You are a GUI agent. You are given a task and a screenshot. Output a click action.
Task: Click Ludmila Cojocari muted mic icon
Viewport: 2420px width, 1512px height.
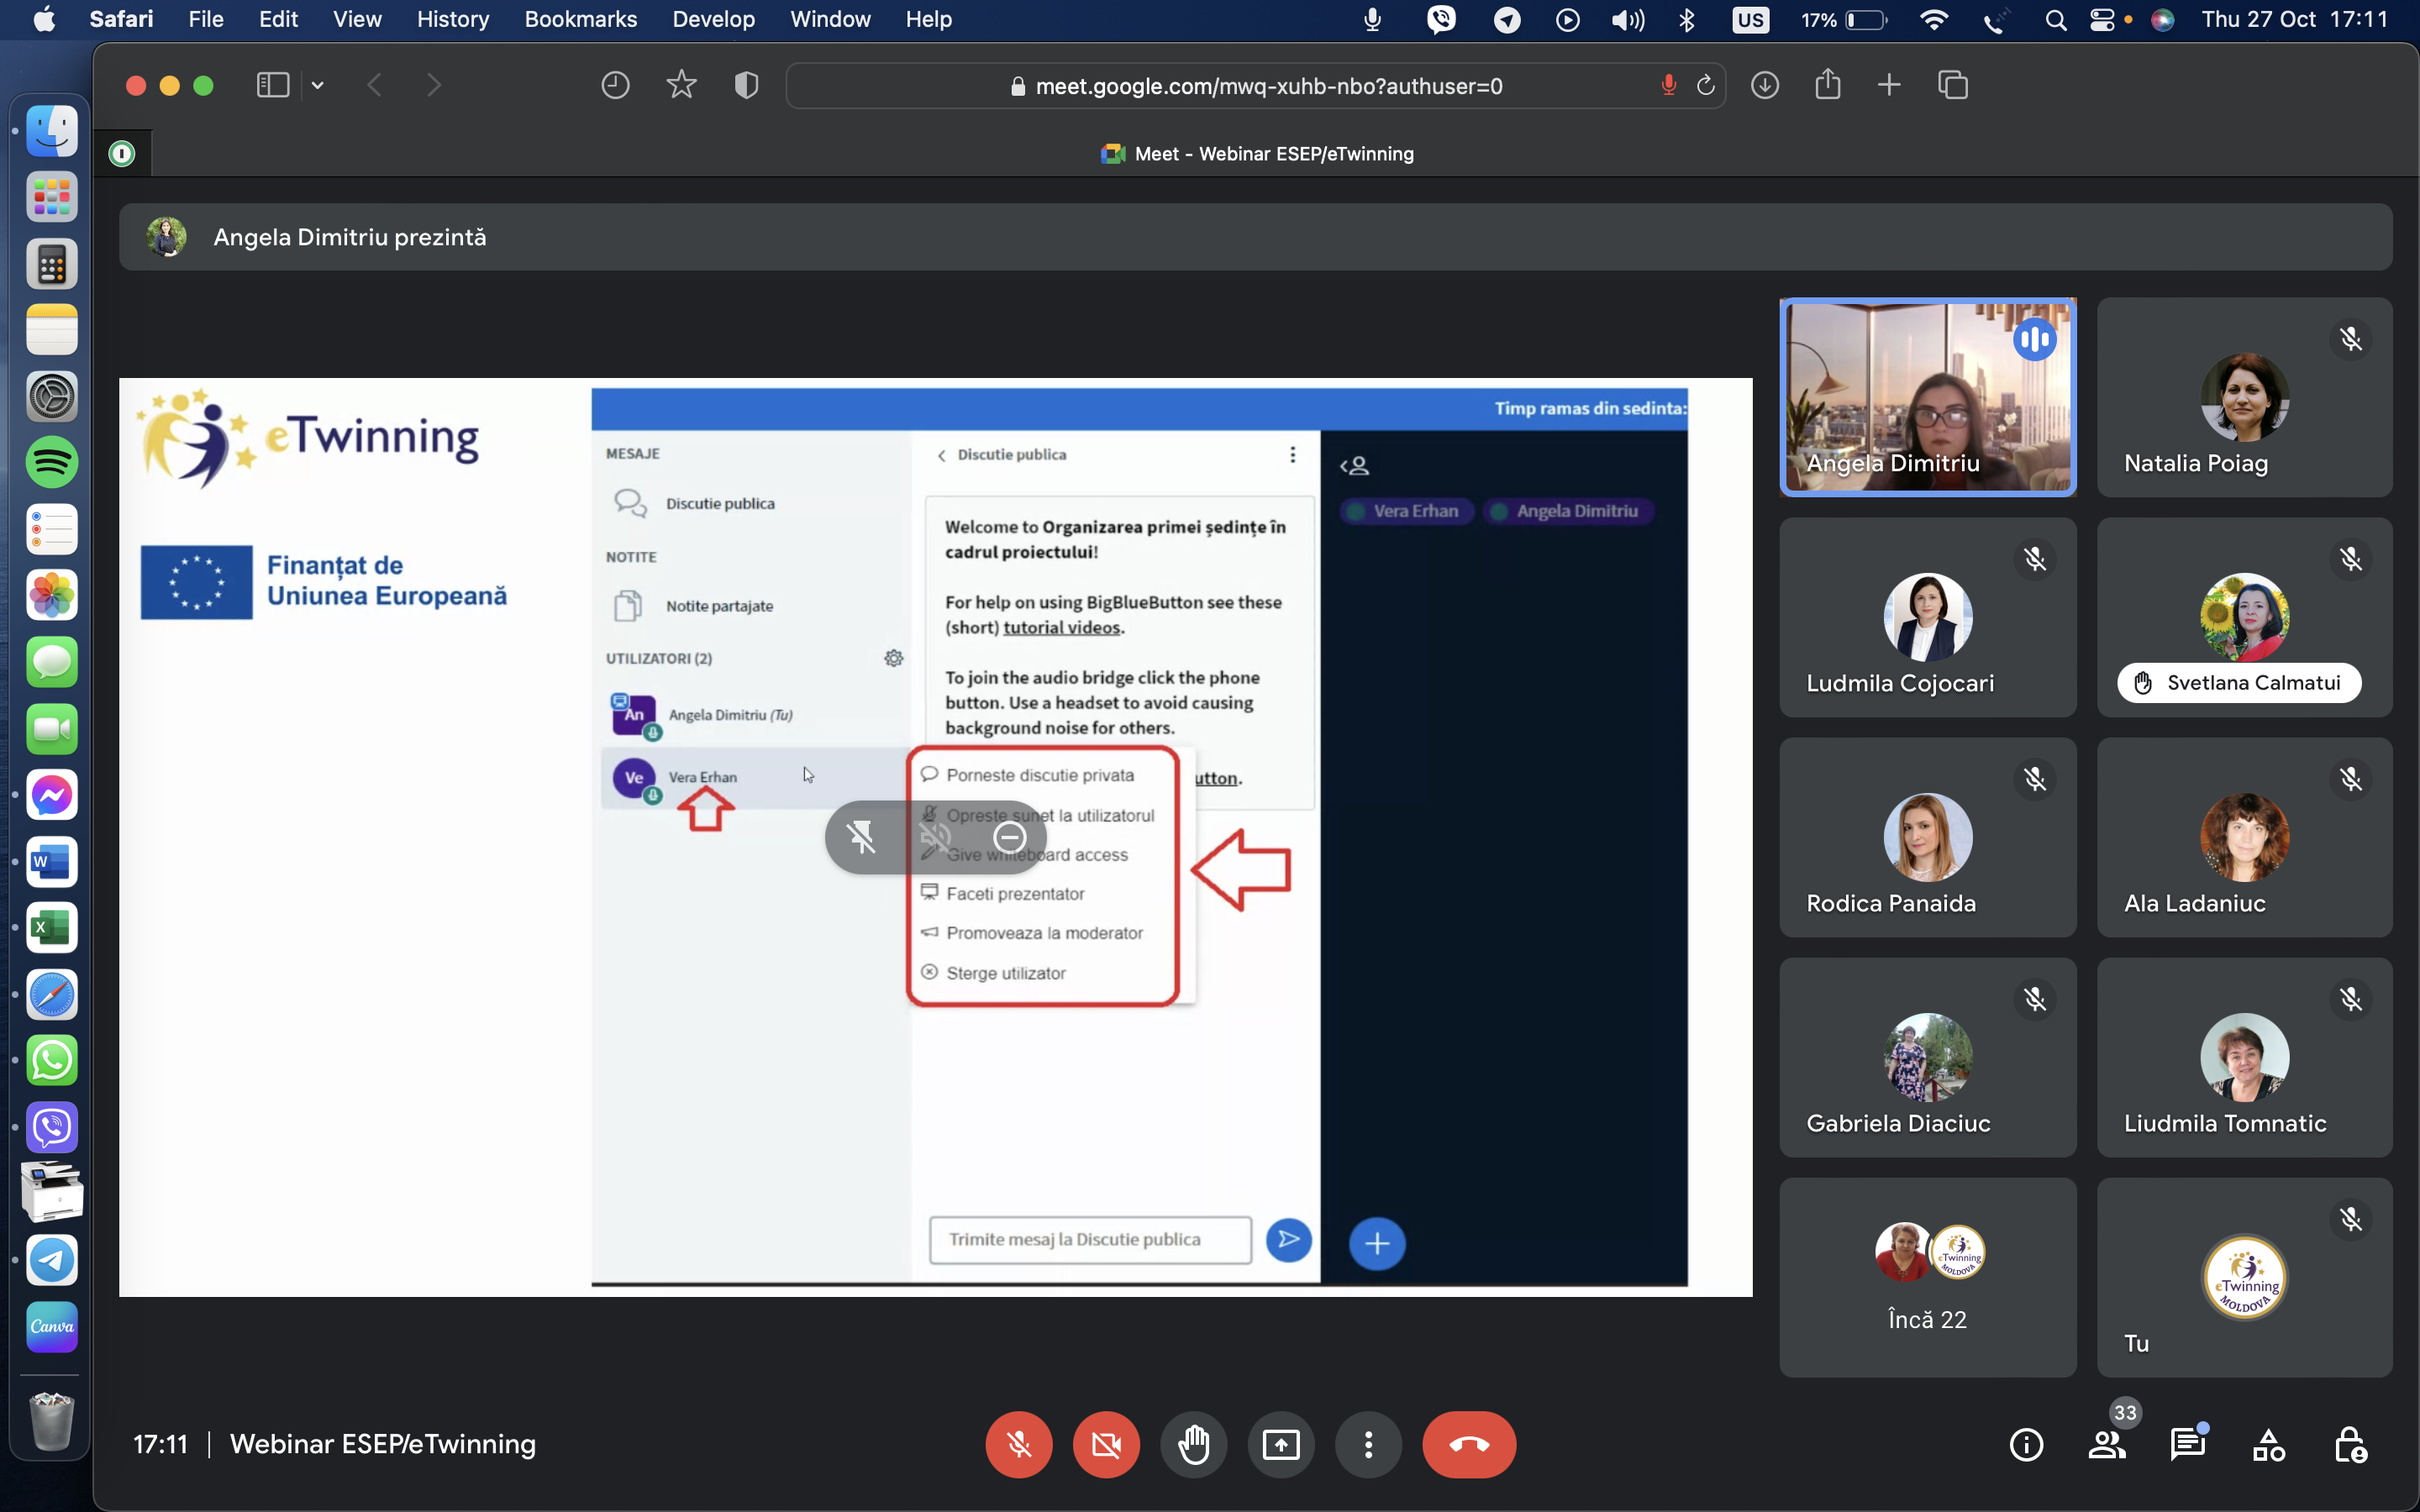[2034, 559]
